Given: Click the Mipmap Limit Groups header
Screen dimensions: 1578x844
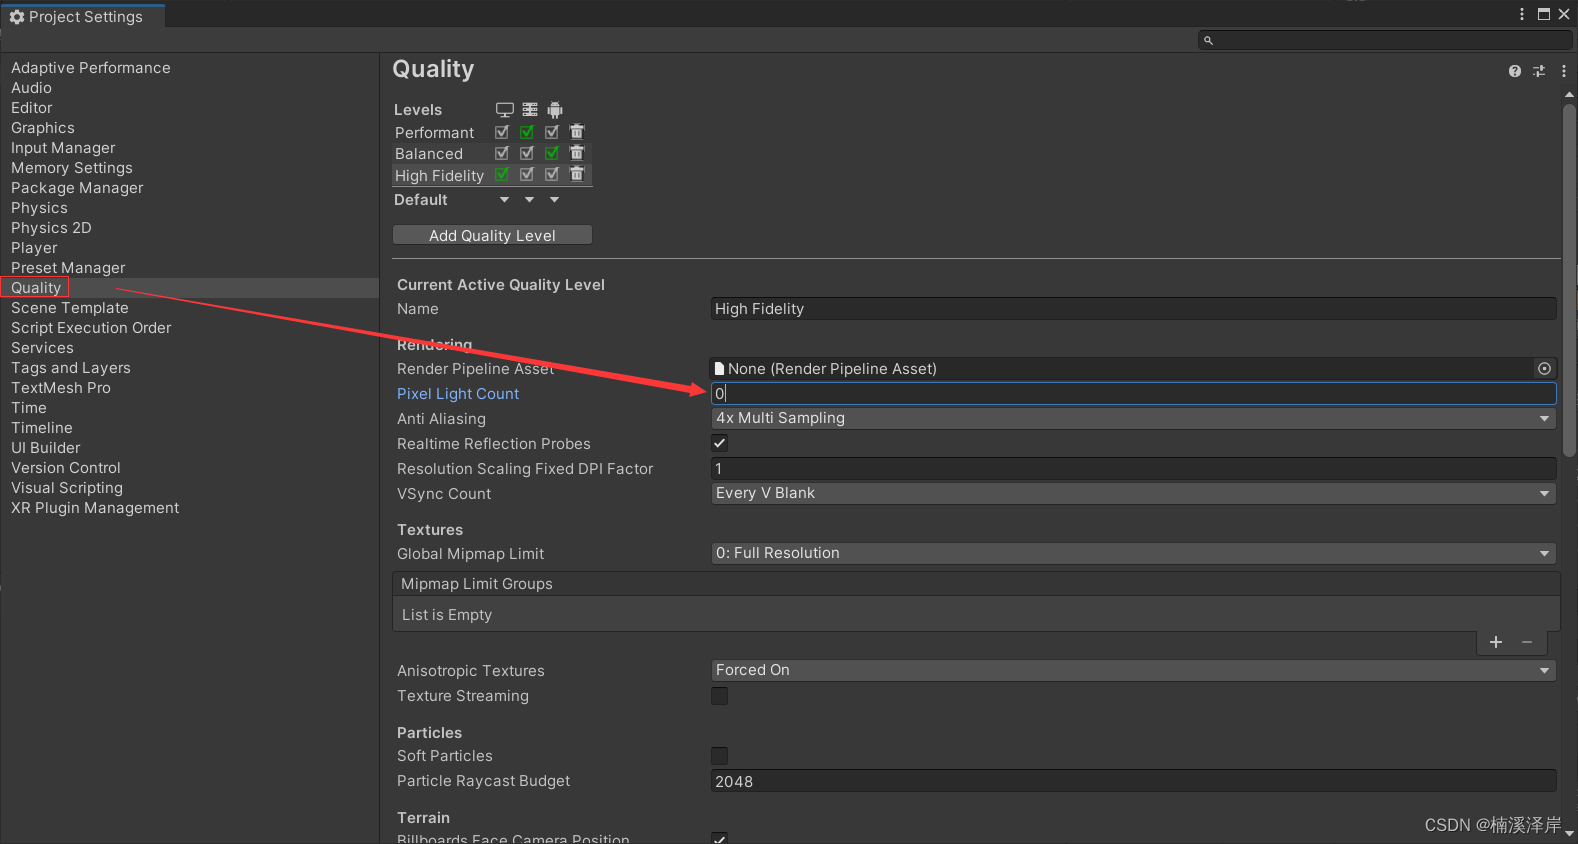Looking at the screenshot, I should pos(976,584).
